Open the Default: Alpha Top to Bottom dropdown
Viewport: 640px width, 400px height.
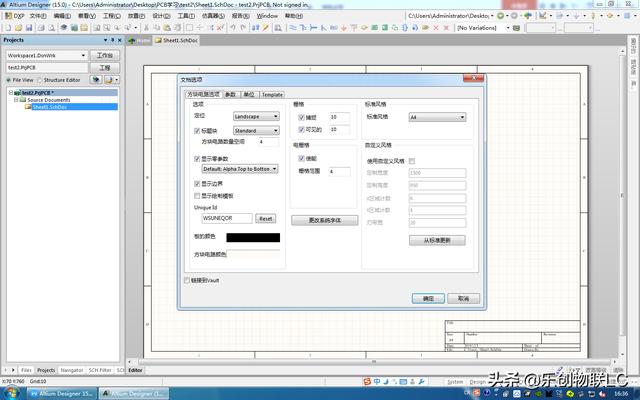240,169
